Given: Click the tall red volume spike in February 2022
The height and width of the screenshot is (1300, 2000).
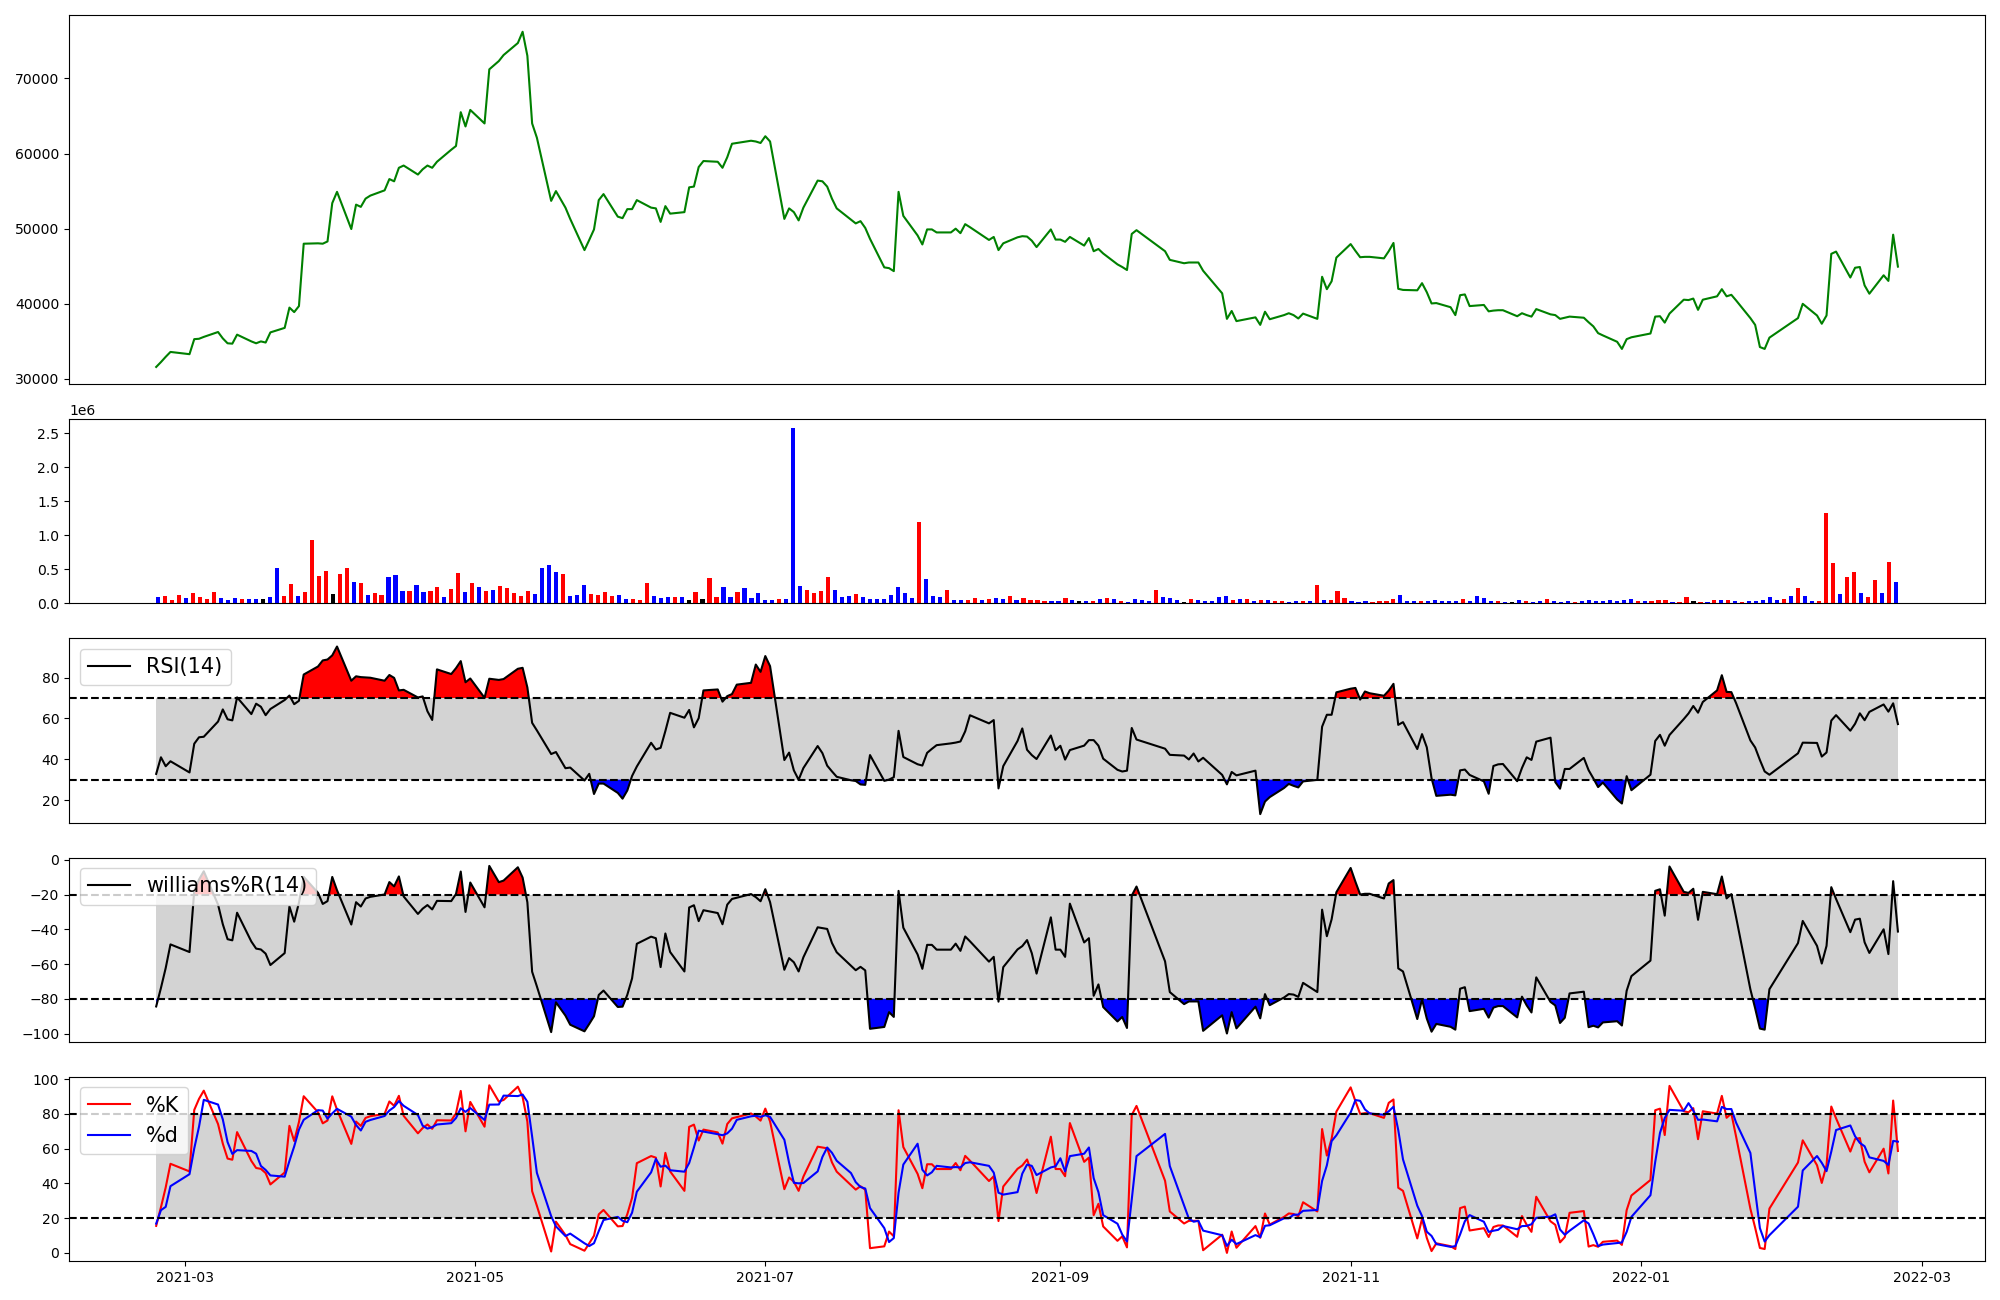Looking at the screenshot, I should click(x=1826, y=557).
